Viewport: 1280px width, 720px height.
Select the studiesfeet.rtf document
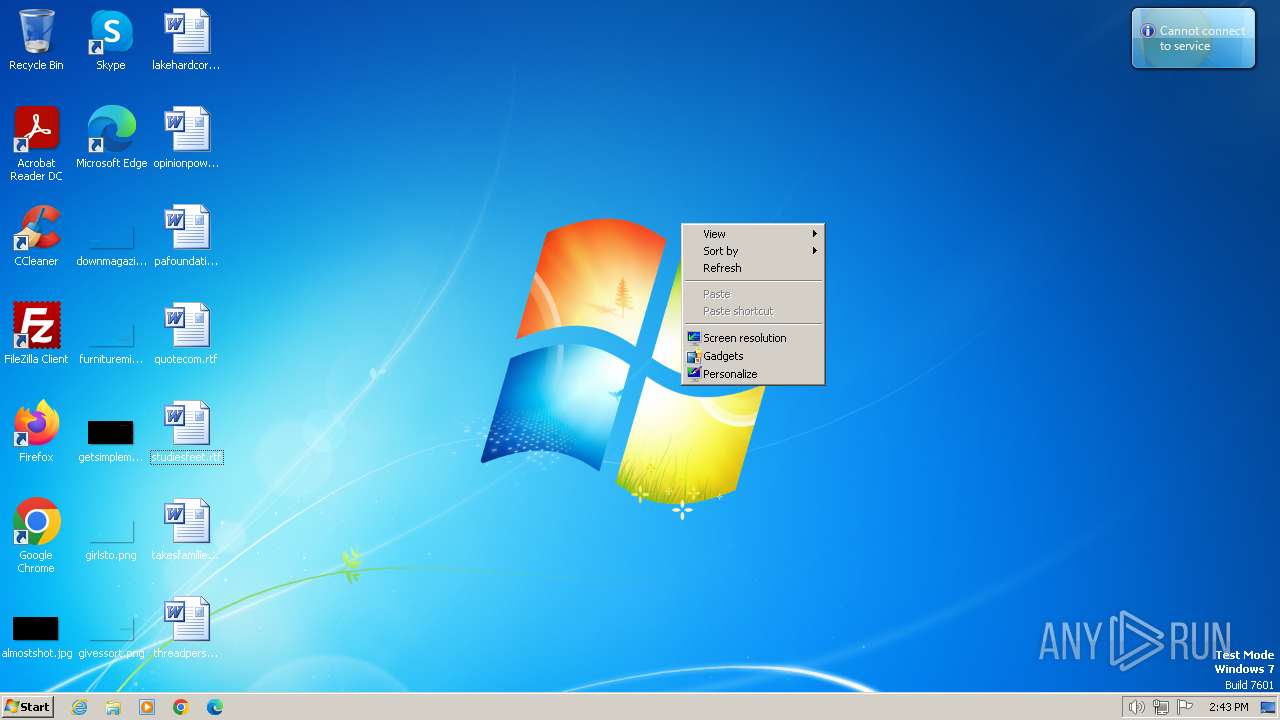click(186, 431)
